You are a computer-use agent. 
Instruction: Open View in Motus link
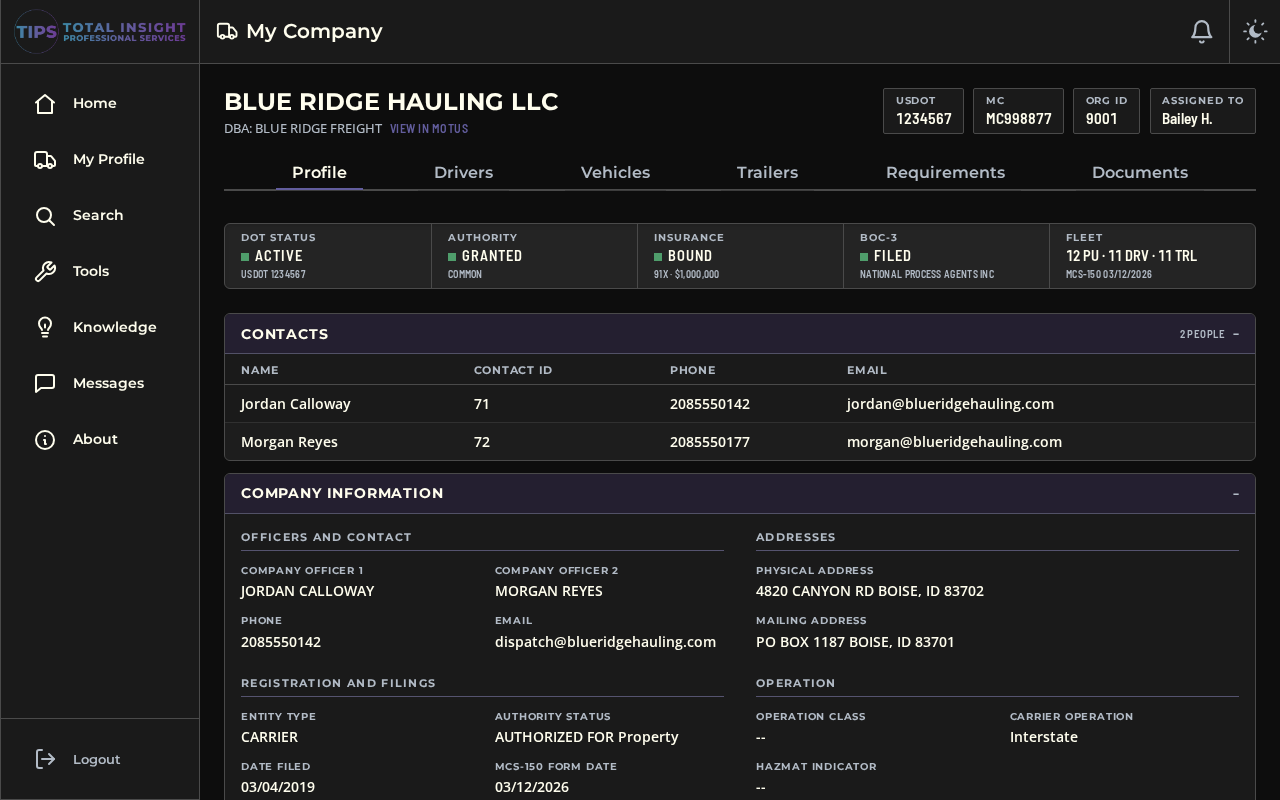point(429,129)
